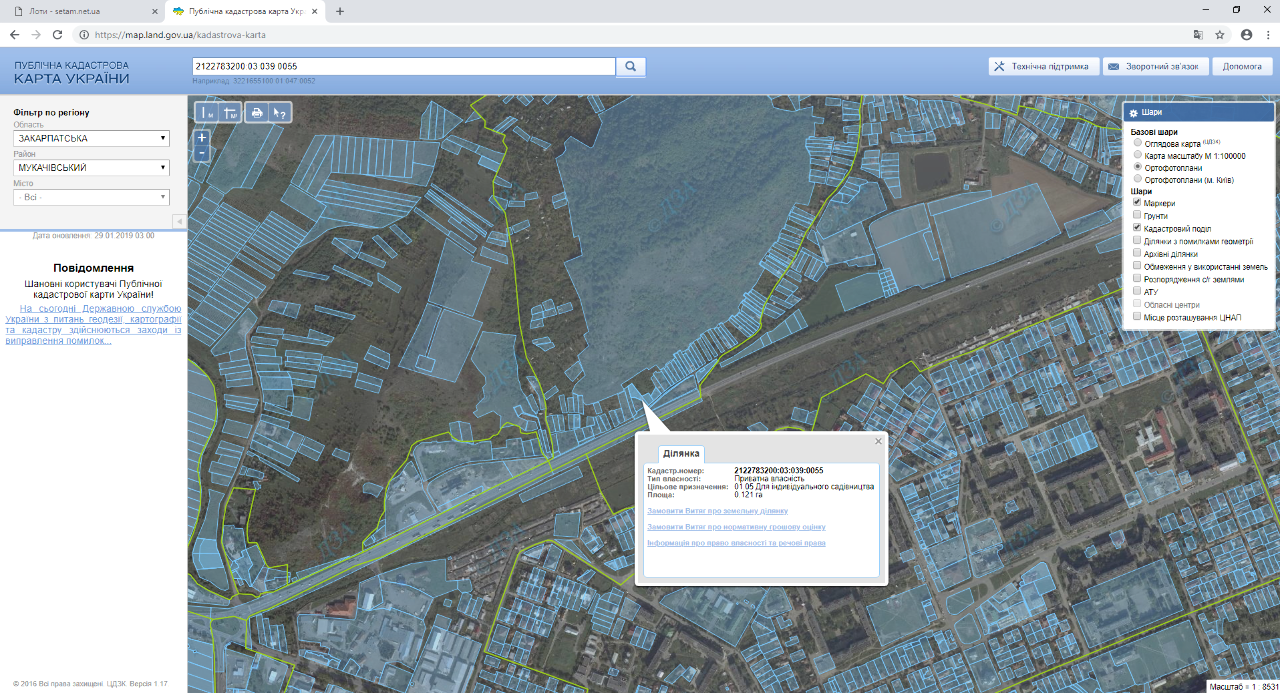Bookmark this page with star icon
The image size is (1280, 693).
click(1220, 34)
